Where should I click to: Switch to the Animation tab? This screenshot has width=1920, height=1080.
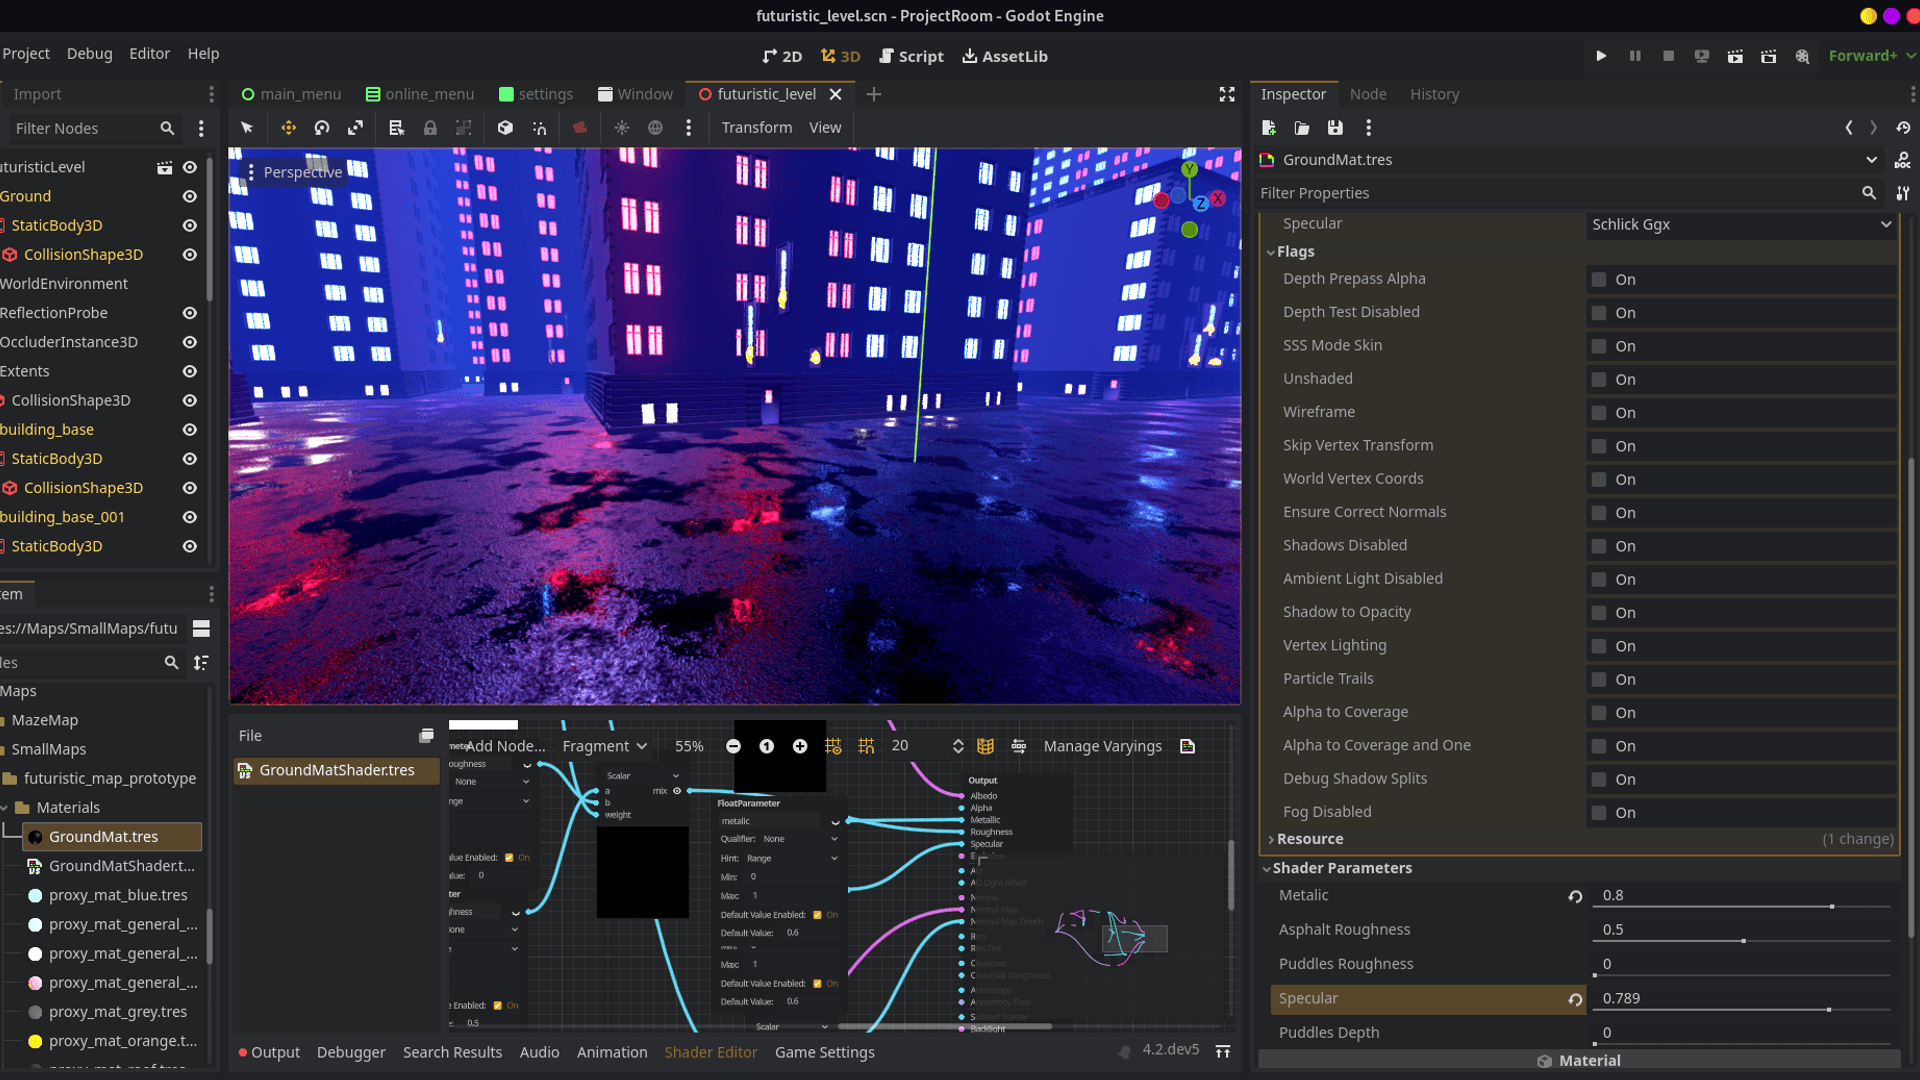pyautogui.click(x=613, y=1051)
